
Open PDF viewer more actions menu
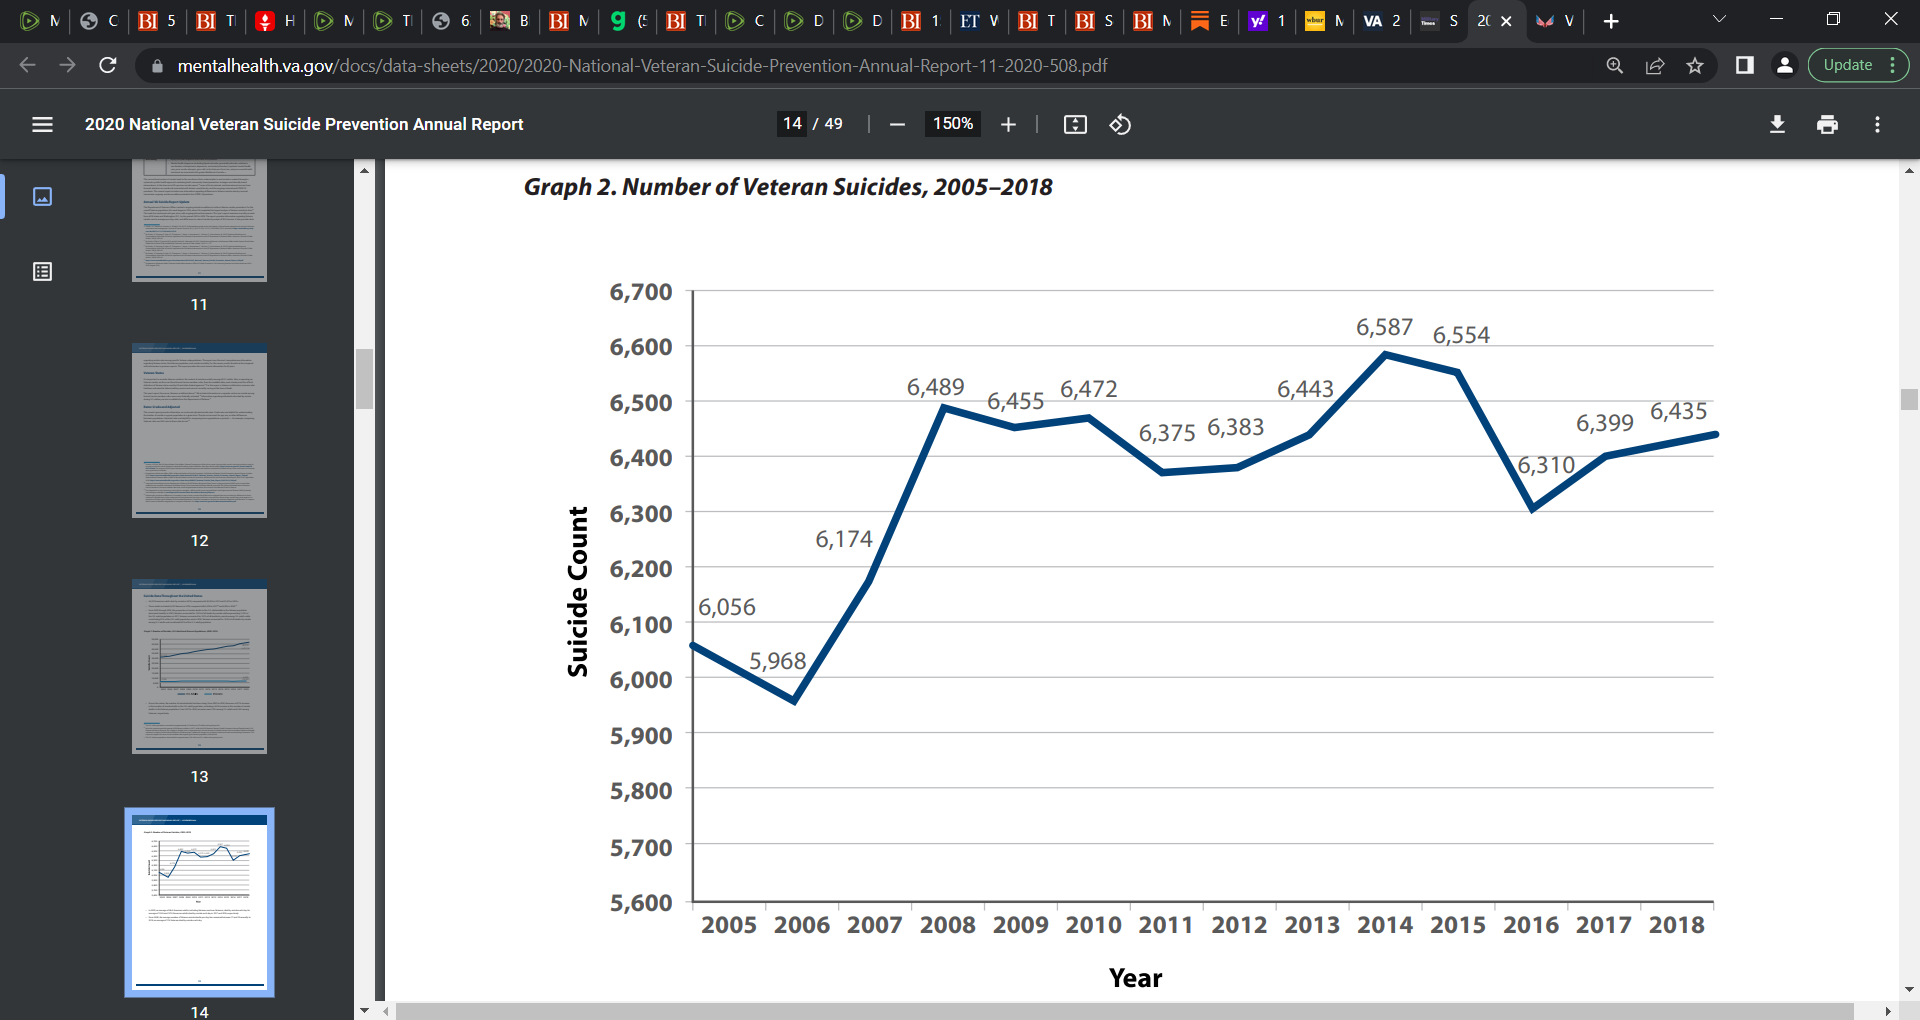(1877, 124)
